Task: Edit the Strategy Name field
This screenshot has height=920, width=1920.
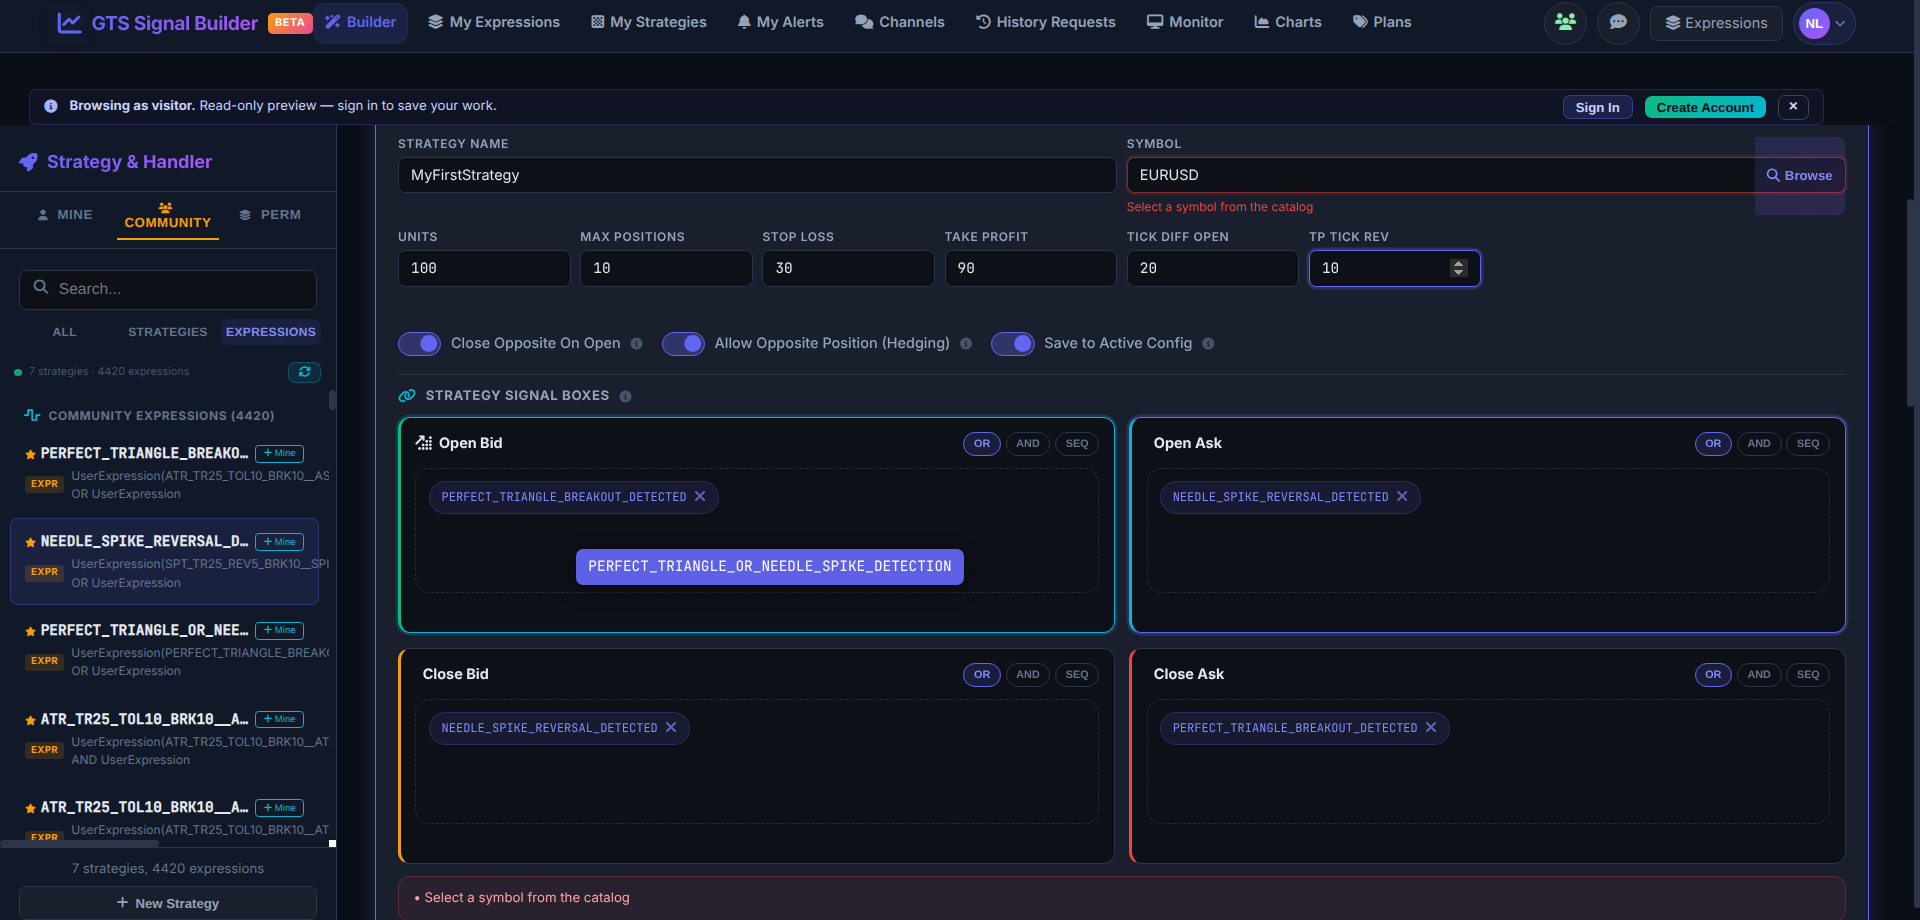Action: pos(757,175)
